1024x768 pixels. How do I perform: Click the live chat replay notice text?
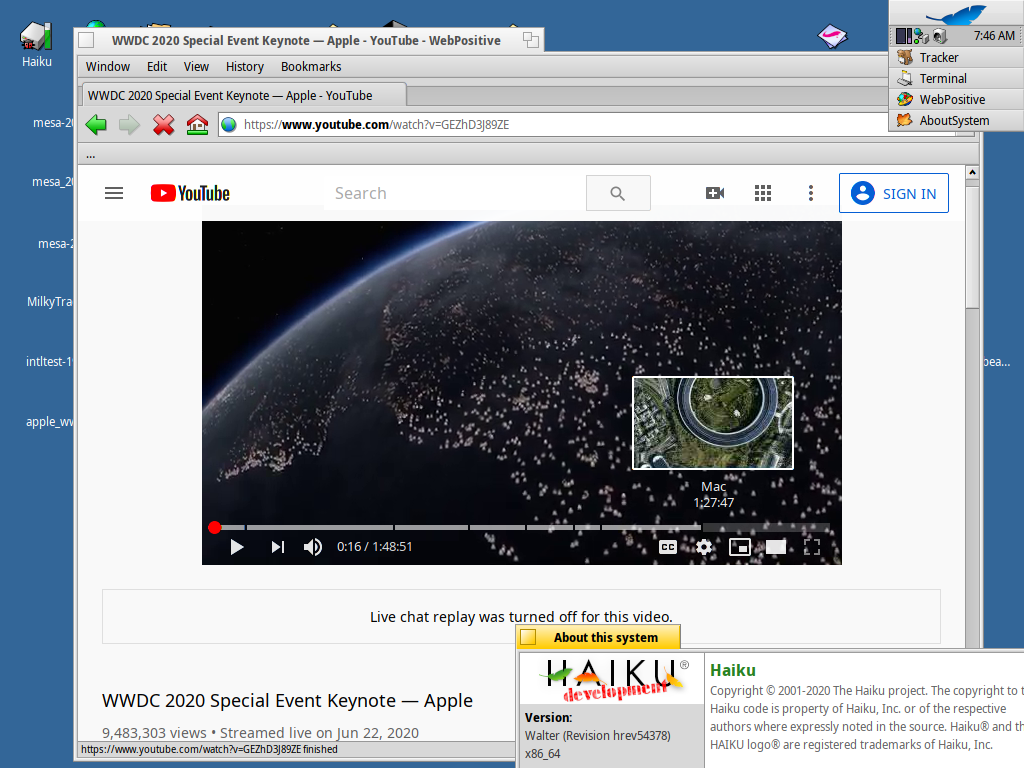pos(521,616)
